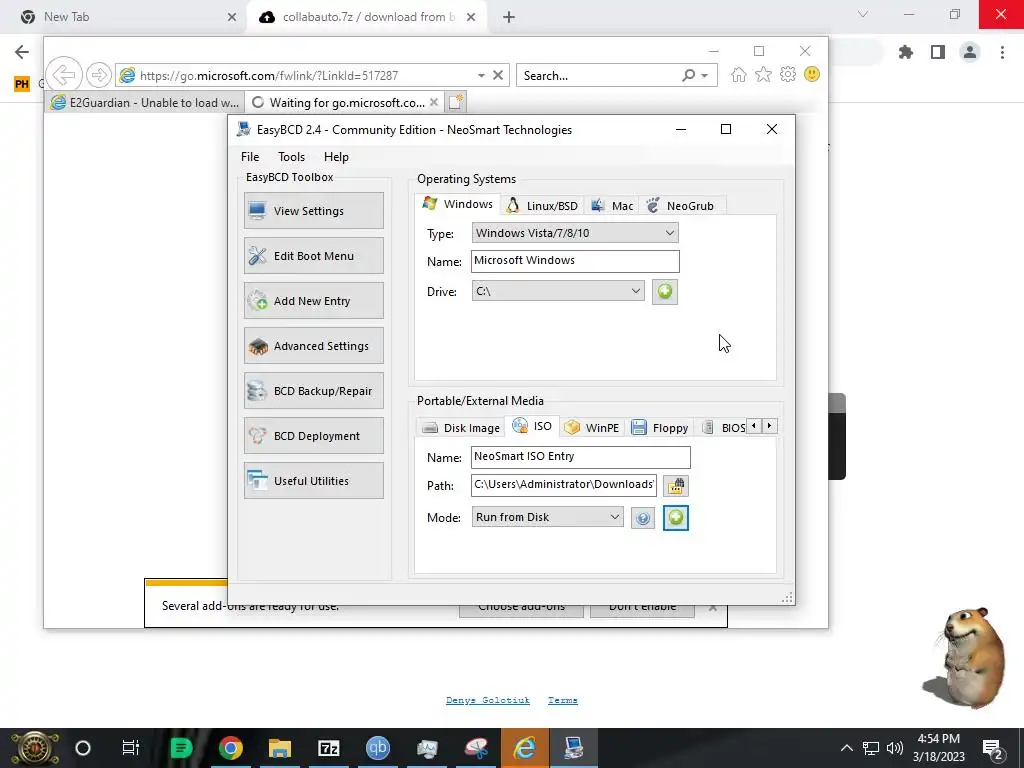Open Chrome from the taskbar
The height and width of the screenshot is (768, 1024).
(x=231, y=748)
